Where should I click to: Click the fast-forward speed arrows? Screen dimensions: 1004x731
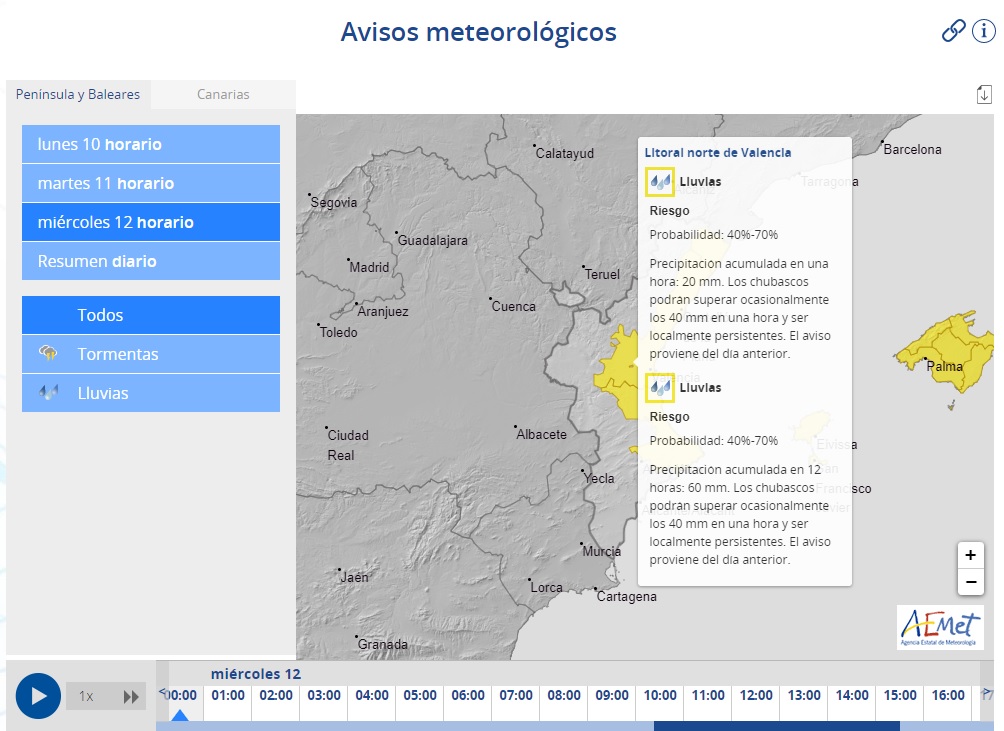(131, 697)
